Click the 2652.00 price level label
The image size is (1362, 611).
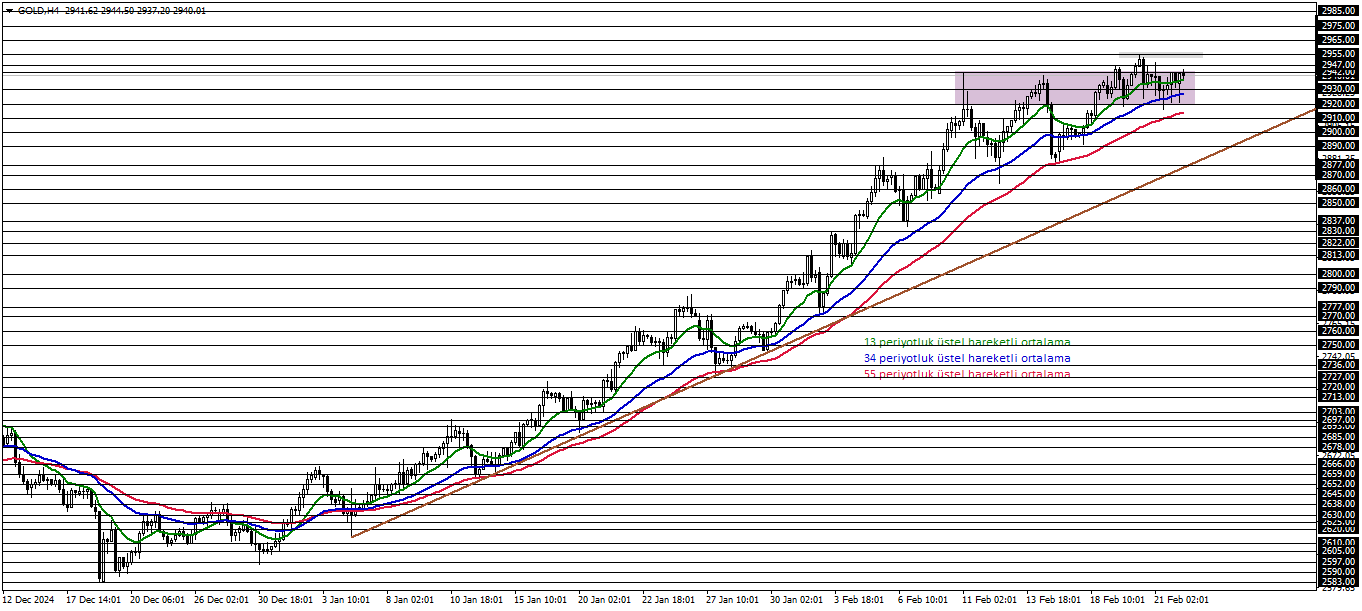1339,484
